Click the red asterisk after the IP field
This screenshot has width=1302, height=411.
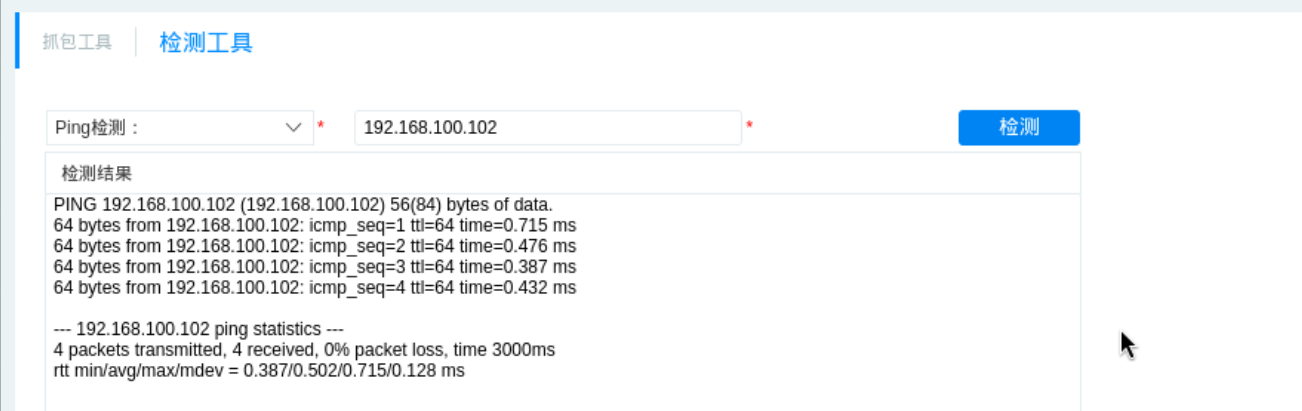(x=749, y=126)
